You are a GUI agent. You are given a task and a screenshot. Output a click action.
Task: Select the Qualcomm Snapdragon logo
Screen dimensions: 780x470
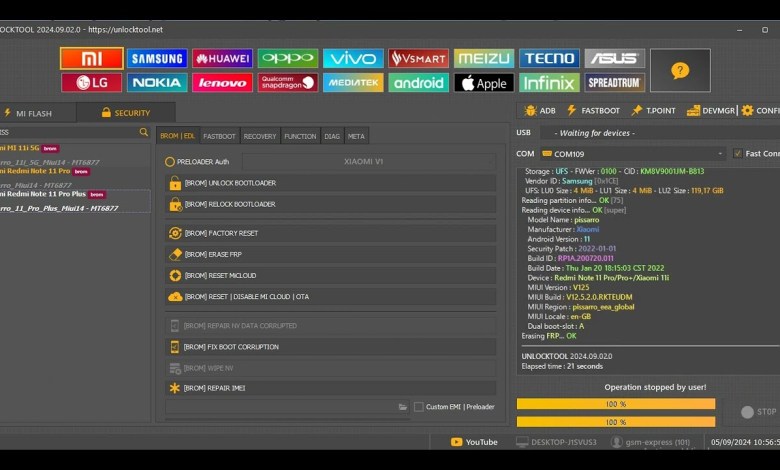click(x=288, y=83)
